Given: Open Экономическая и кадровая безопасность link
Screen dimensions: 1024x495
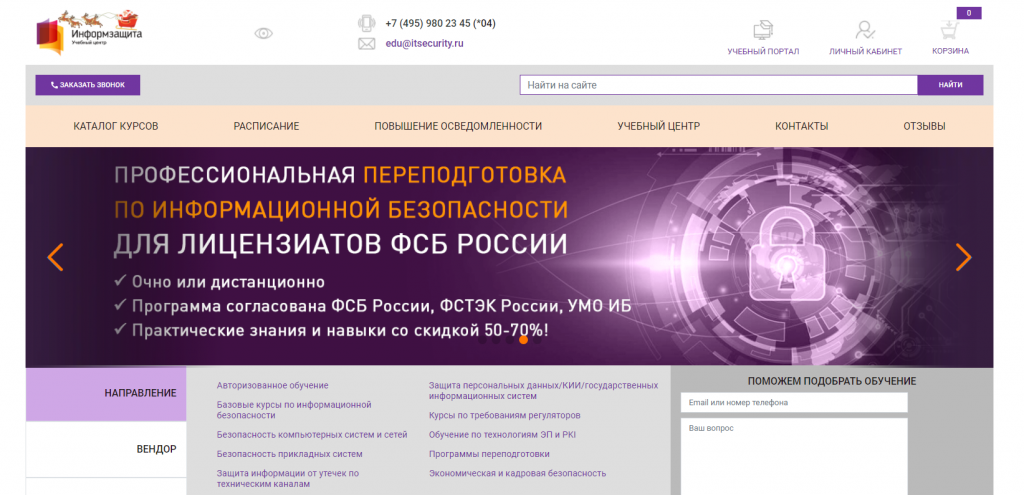Looking at the screenshot, I should click(x=517, y=473).
